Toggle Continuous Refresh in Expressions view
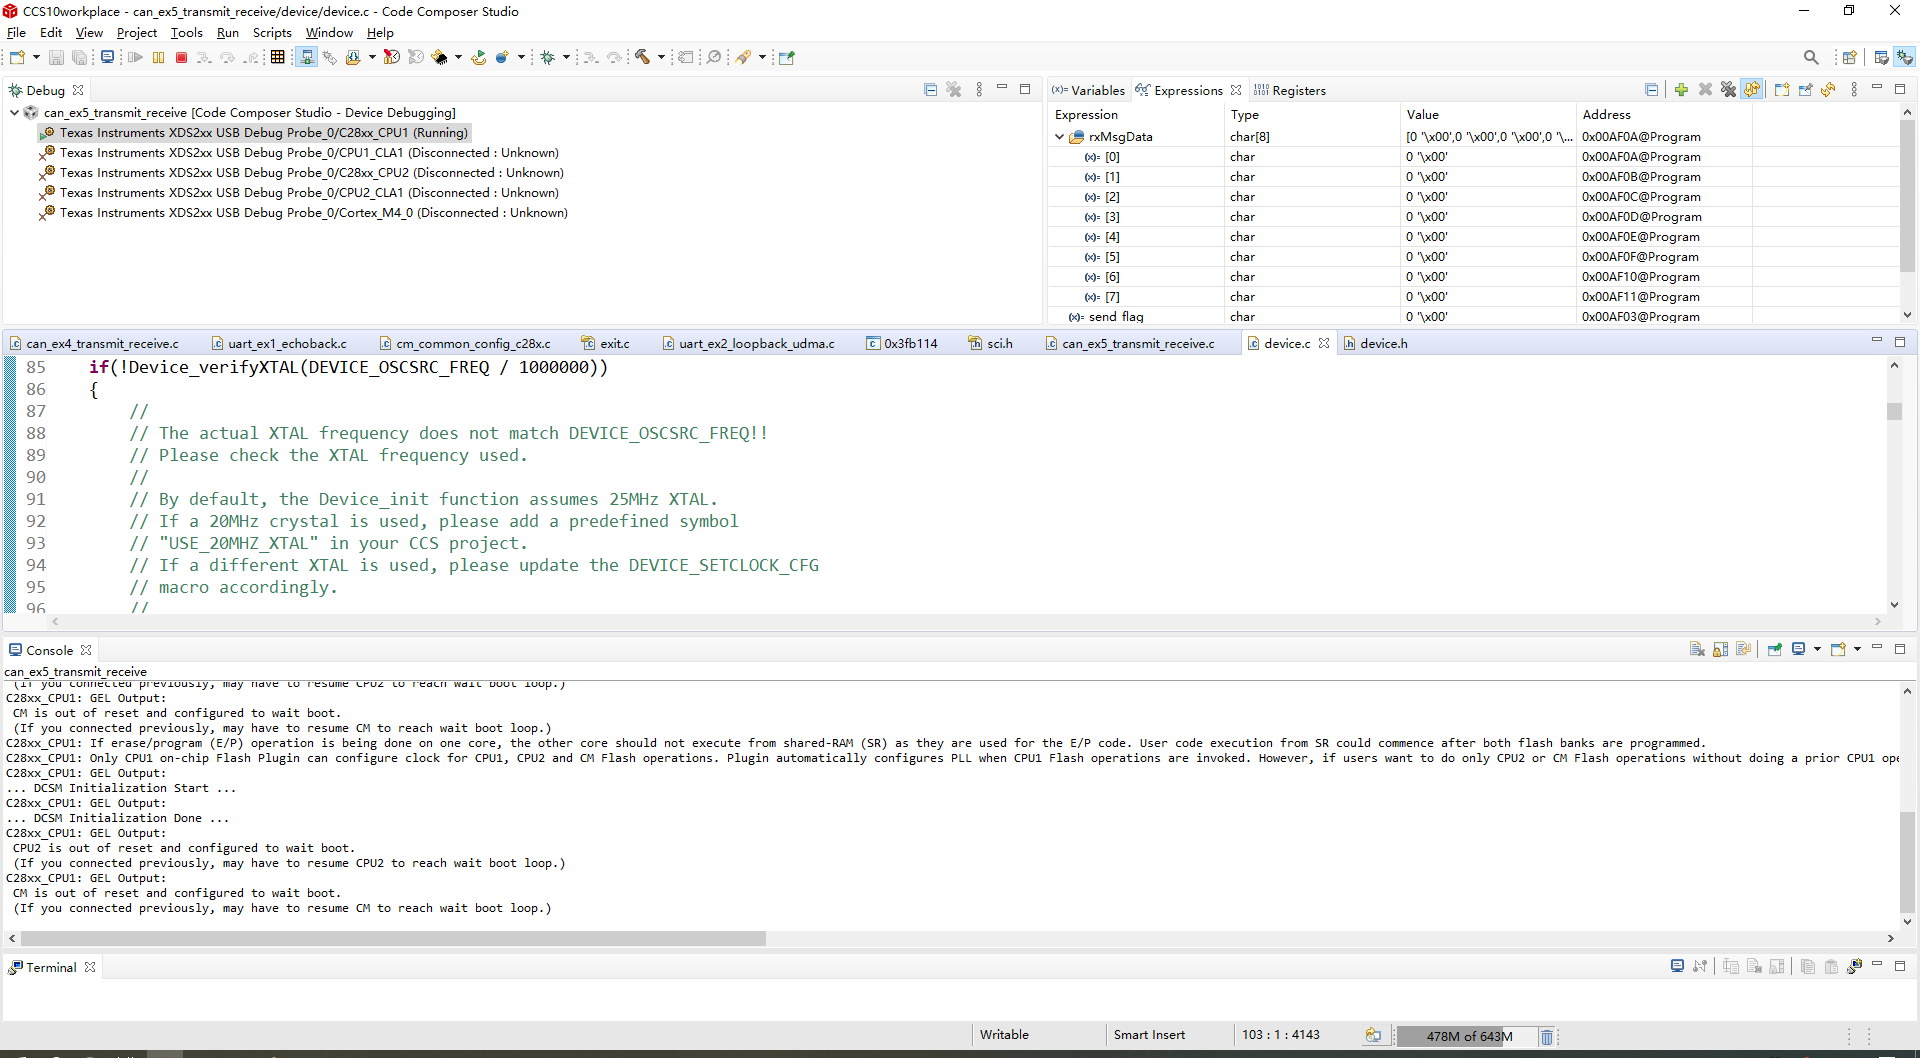Screen dimensions: 1920x1058 [1752, 90]
